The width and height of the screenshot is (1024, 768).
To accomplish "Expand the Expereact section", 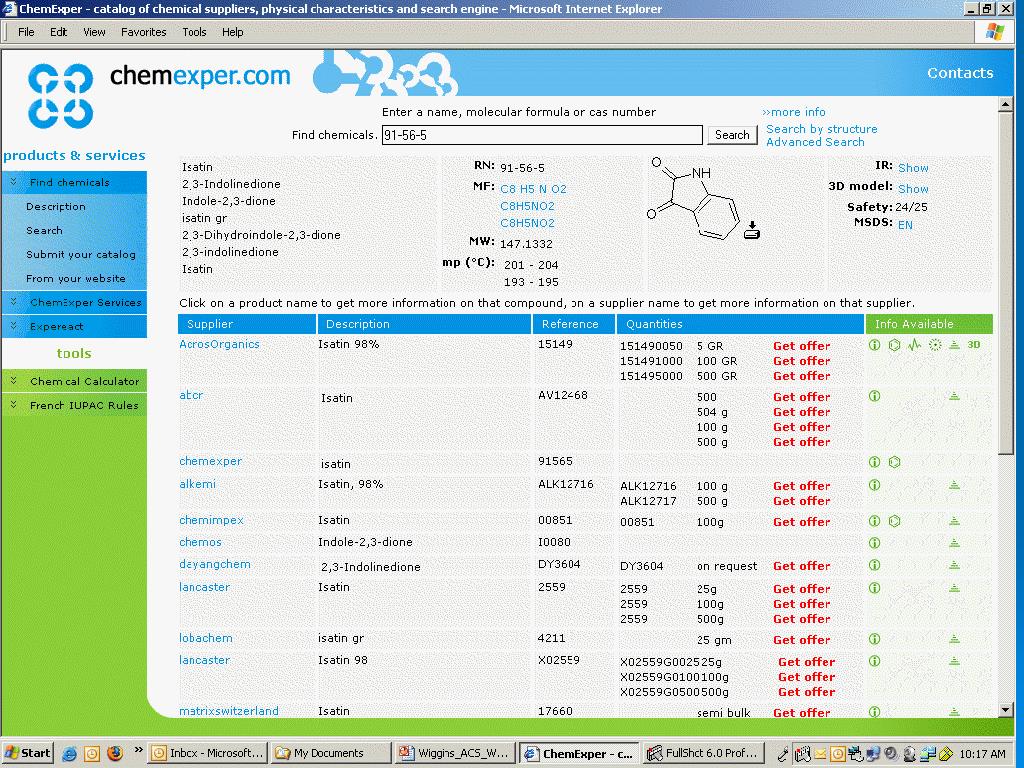I will coord(14,326).
